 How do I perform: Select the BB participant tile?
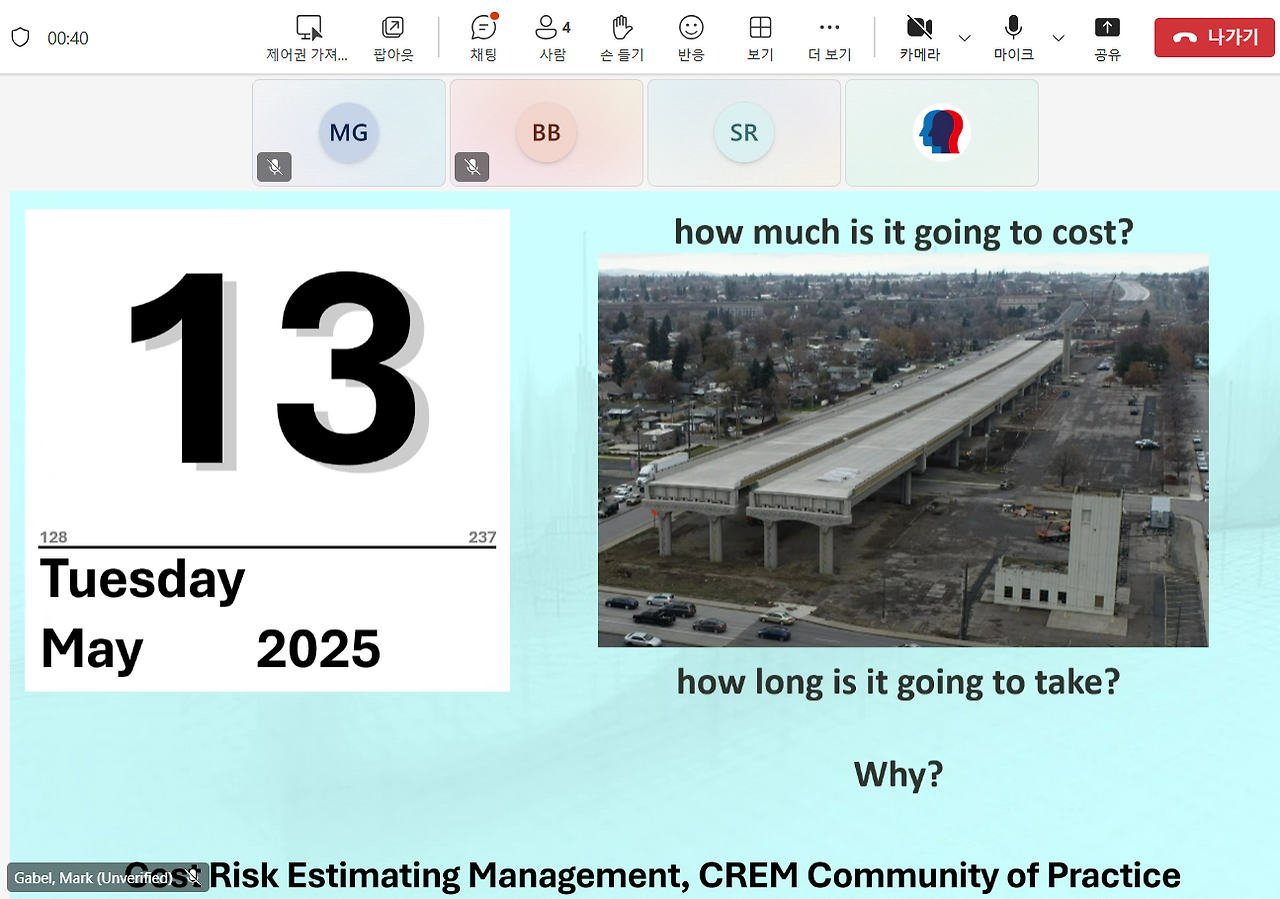(x=546, y=133)
